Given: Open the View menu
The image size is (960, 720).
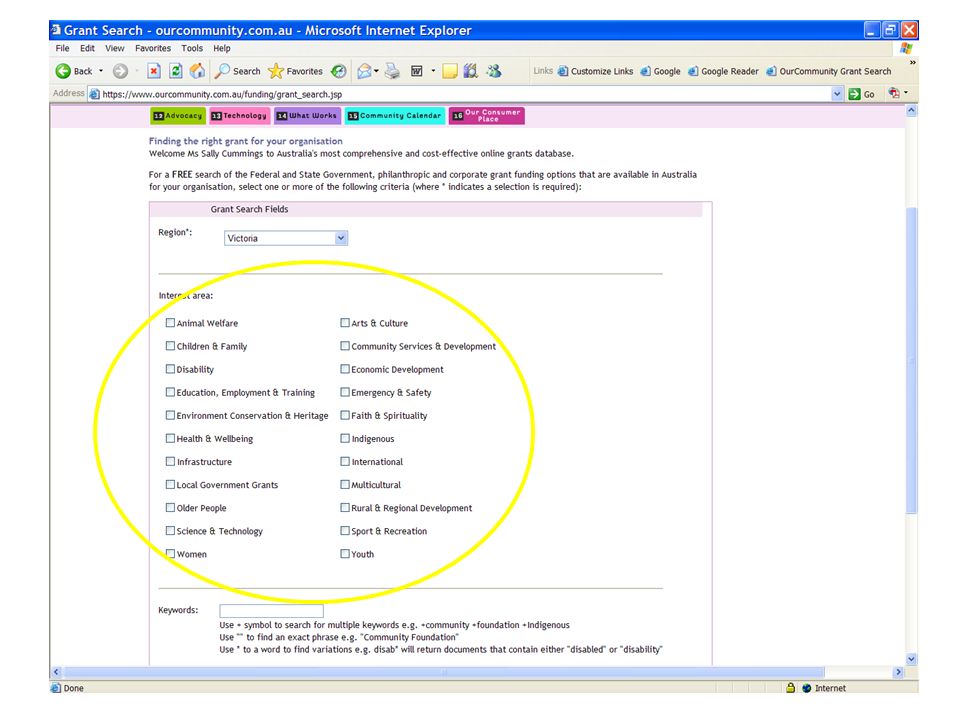Looking at the screenshot, I should point(114,48).
